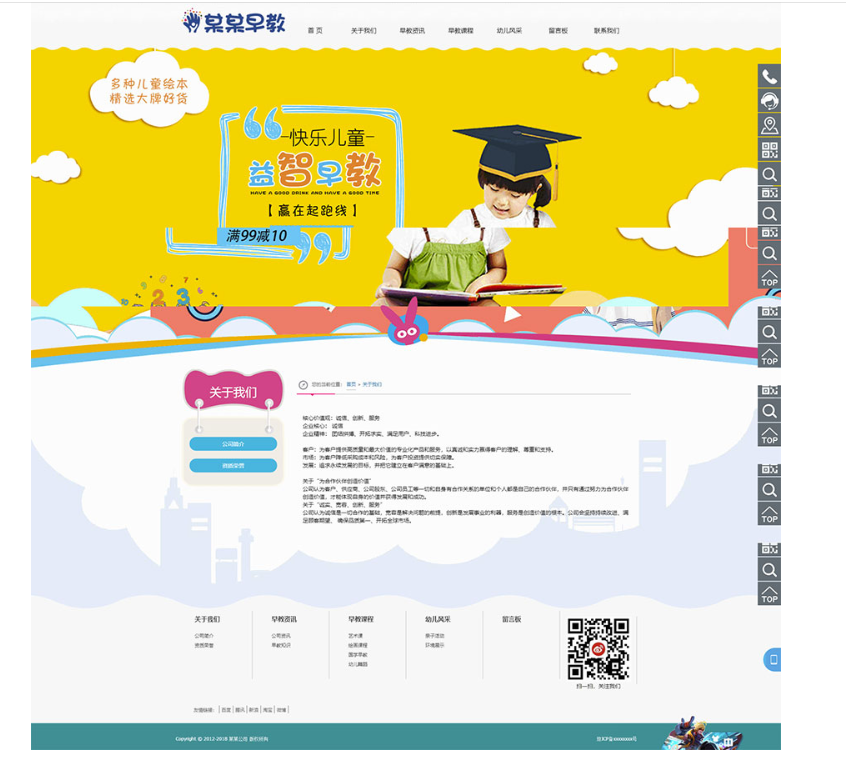Select 幼儿风采 in the top navigation bar
Screen dimensions: 846x761
509,31
